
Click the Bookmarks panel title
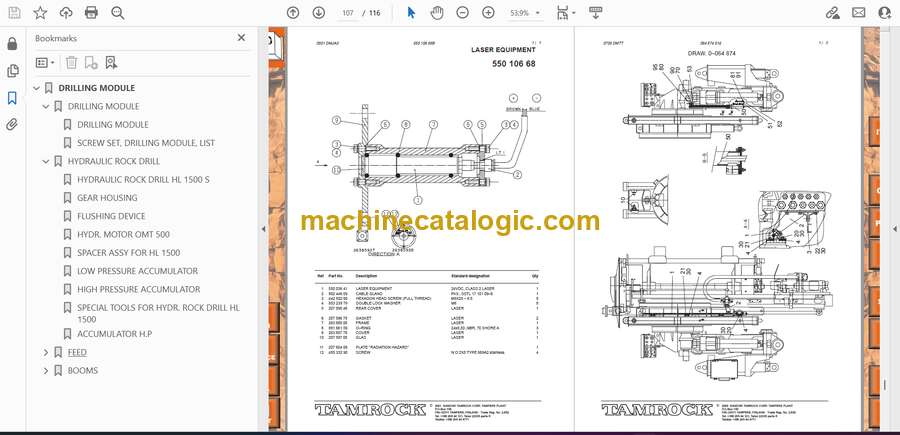[56, 38]
